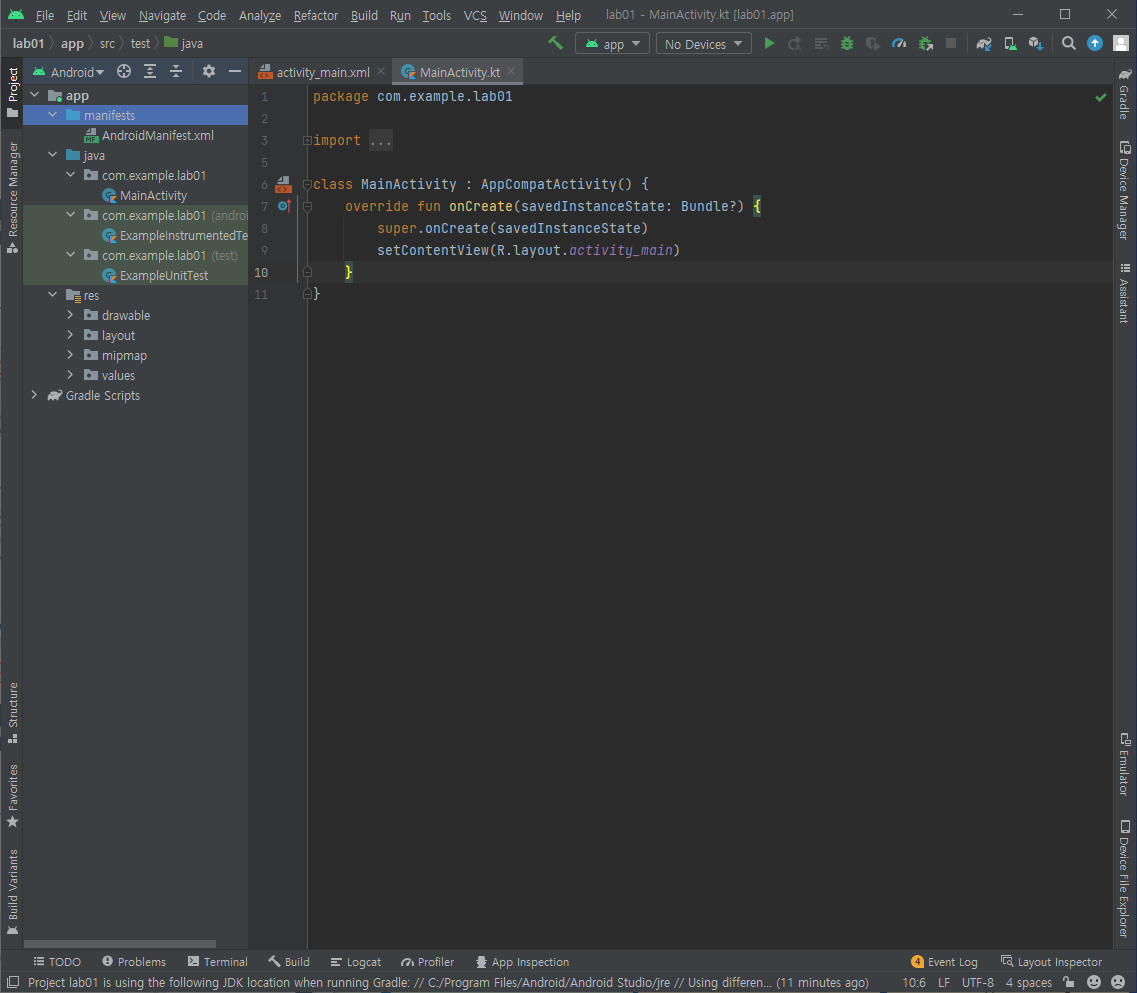Screen dimensions: 1137x993
Task: Toggle the Project tool window button
Action: (12, 92)
